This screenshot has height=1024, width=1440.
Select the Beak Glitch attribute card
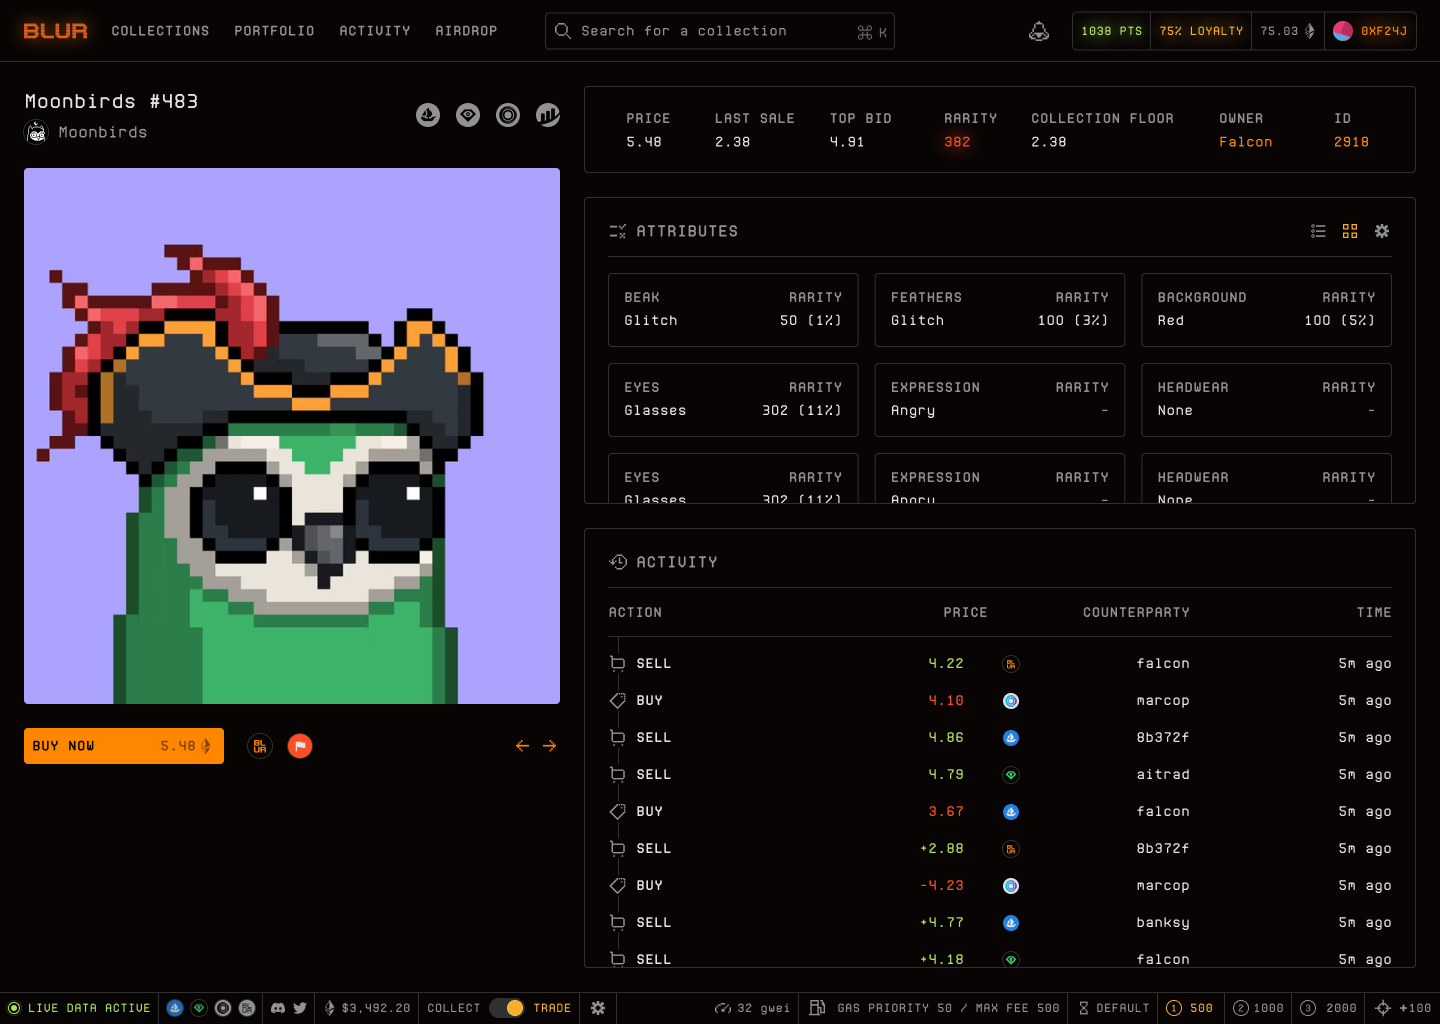pos(733,310)
